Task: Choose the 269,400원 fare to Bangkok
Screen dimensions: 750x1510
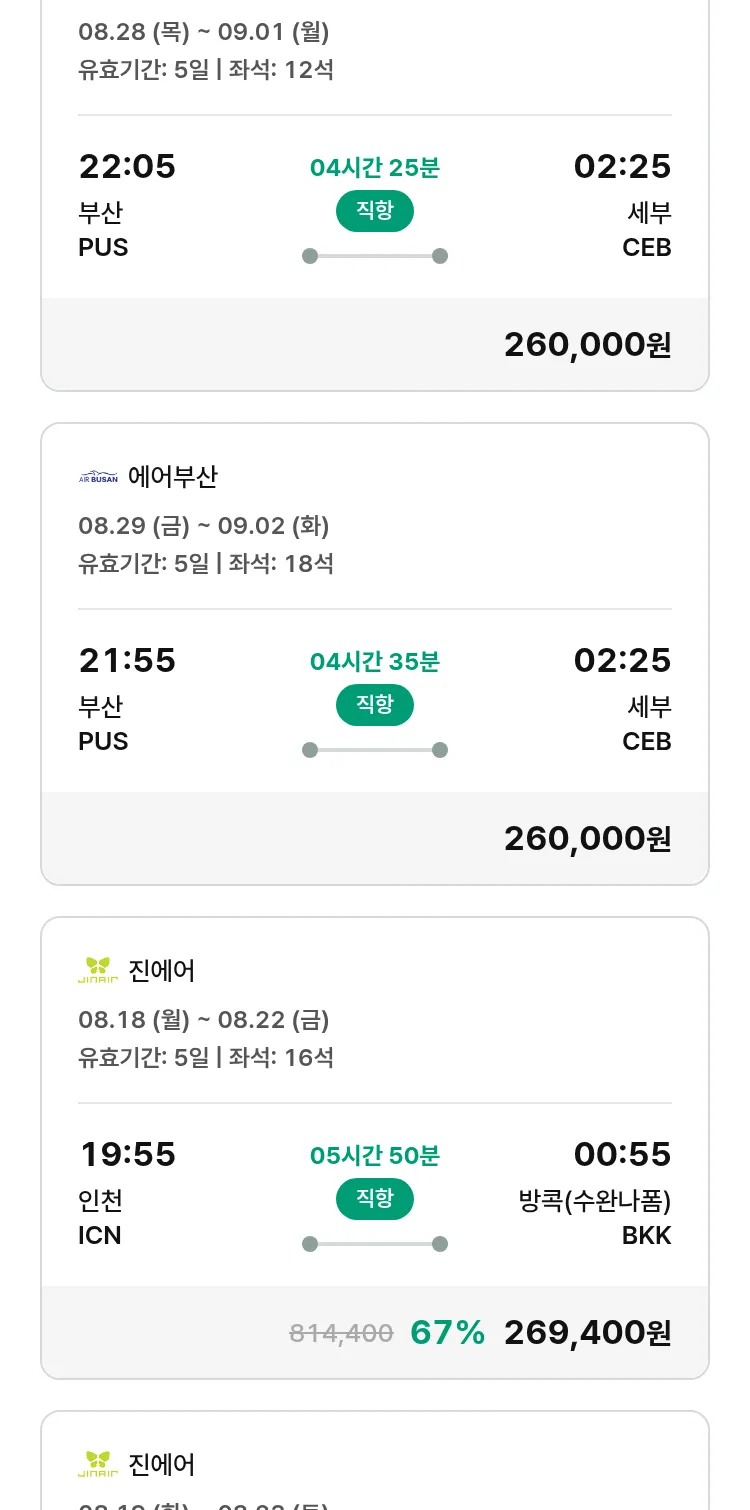Action: point(587,1333)
